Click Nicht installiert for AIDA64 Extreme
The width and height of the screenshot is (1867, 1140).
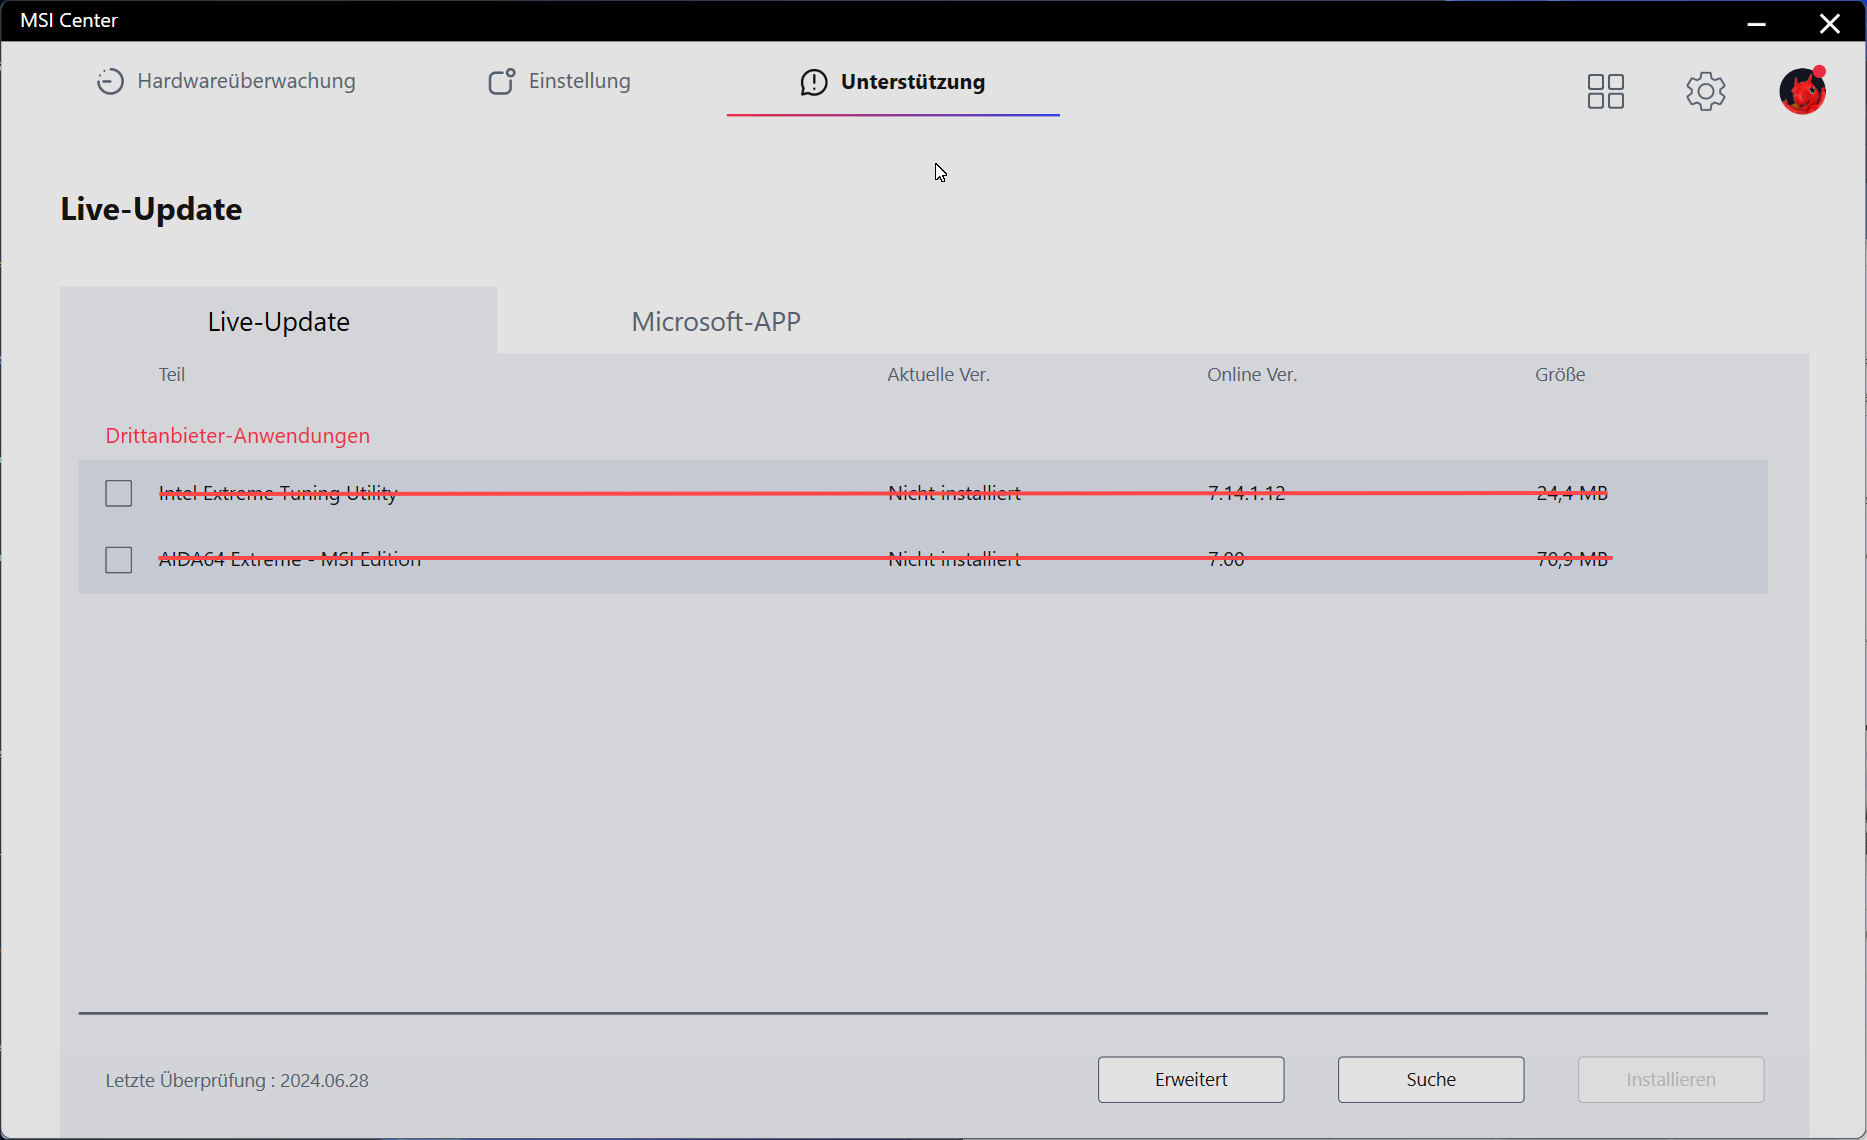954,559
